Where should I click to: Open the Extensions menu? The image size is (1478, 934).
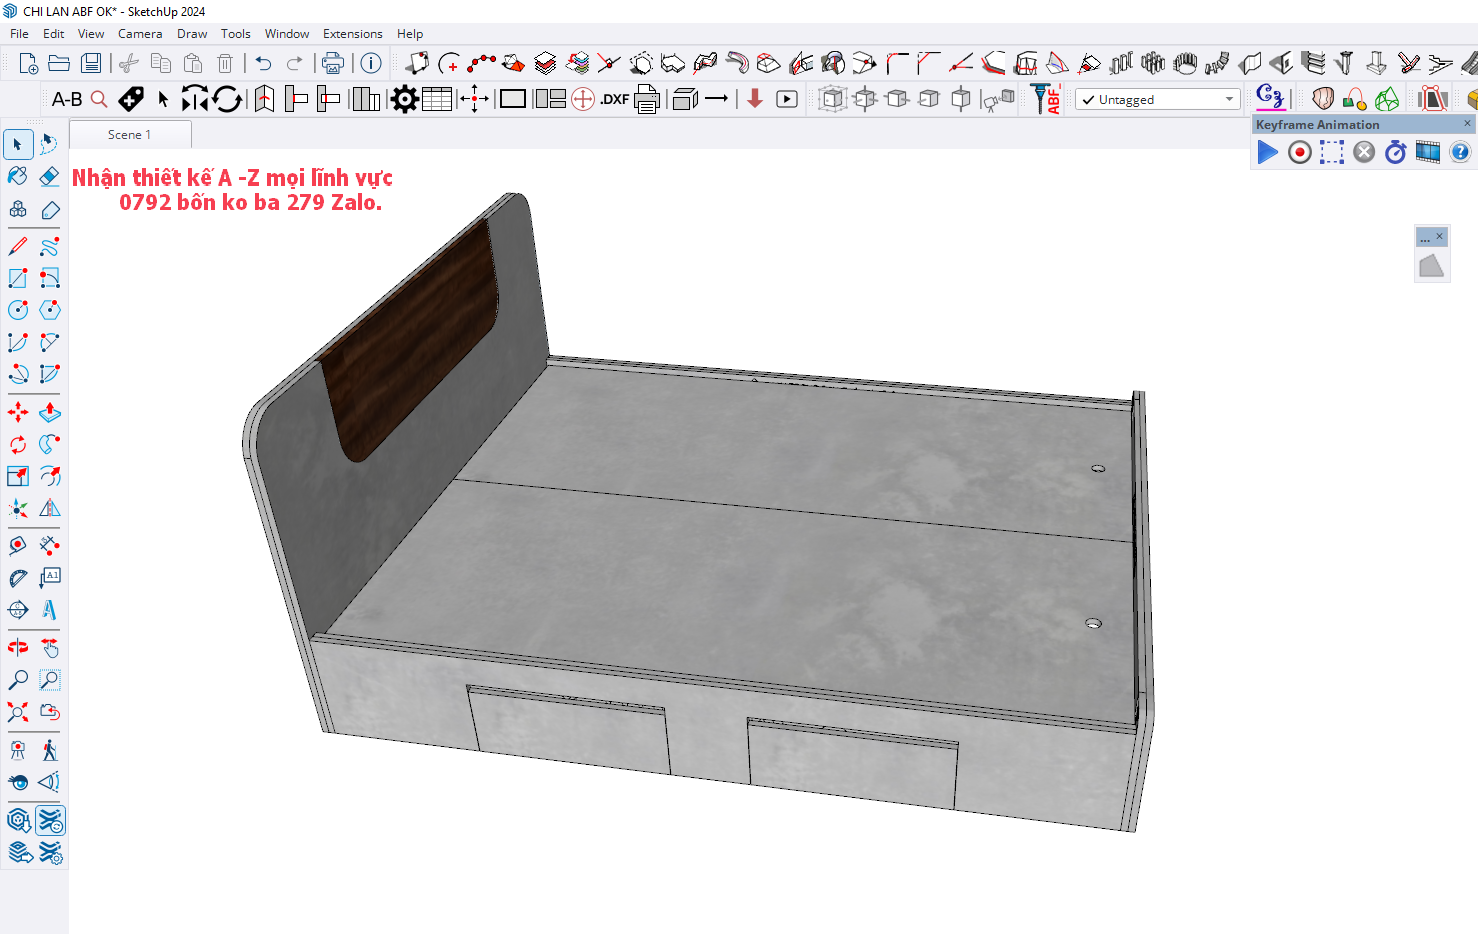[352, 34]
